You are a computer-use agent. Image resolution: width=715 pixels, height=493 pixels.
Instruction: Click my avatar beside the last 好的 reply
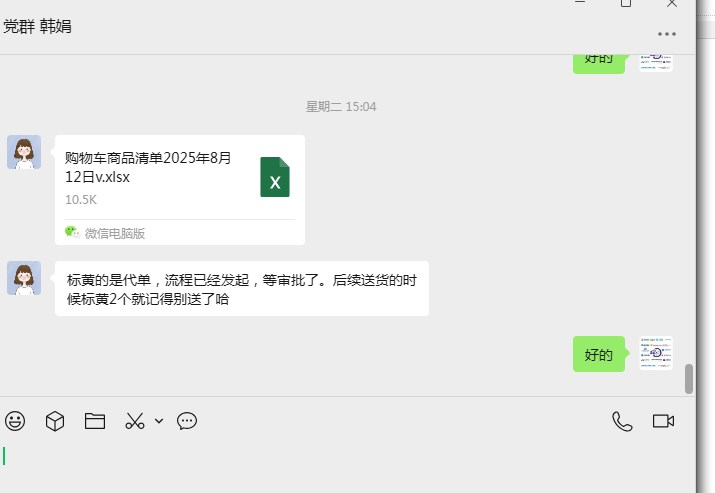click(x=656, y=353)
